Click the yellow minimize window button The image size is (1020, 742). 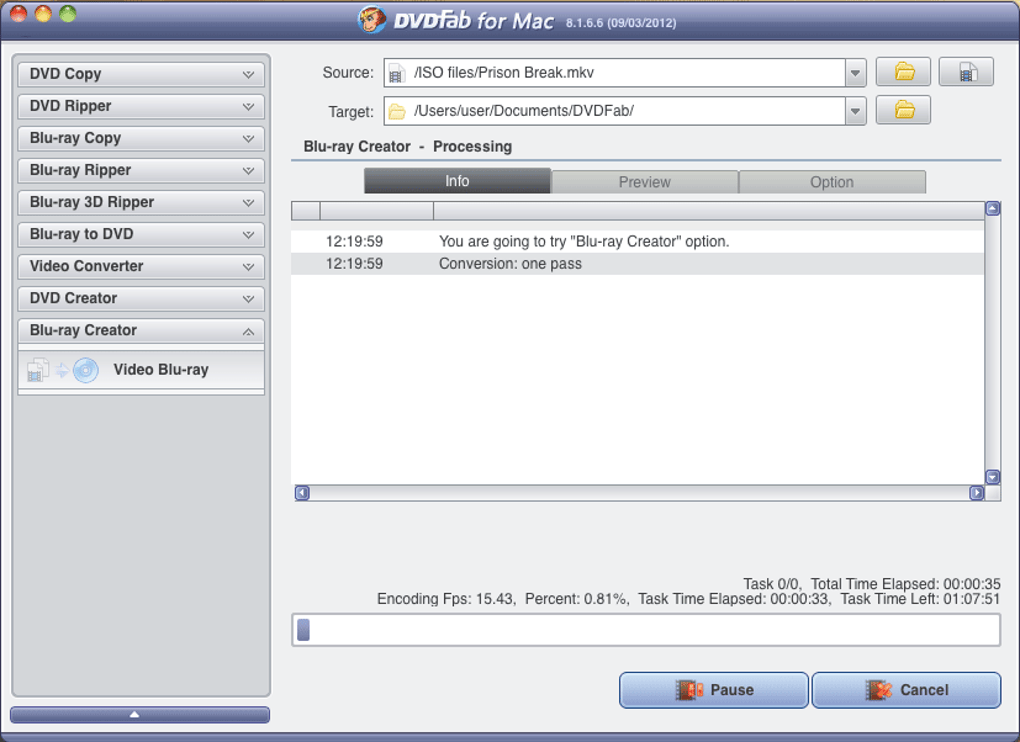[43, 13]
